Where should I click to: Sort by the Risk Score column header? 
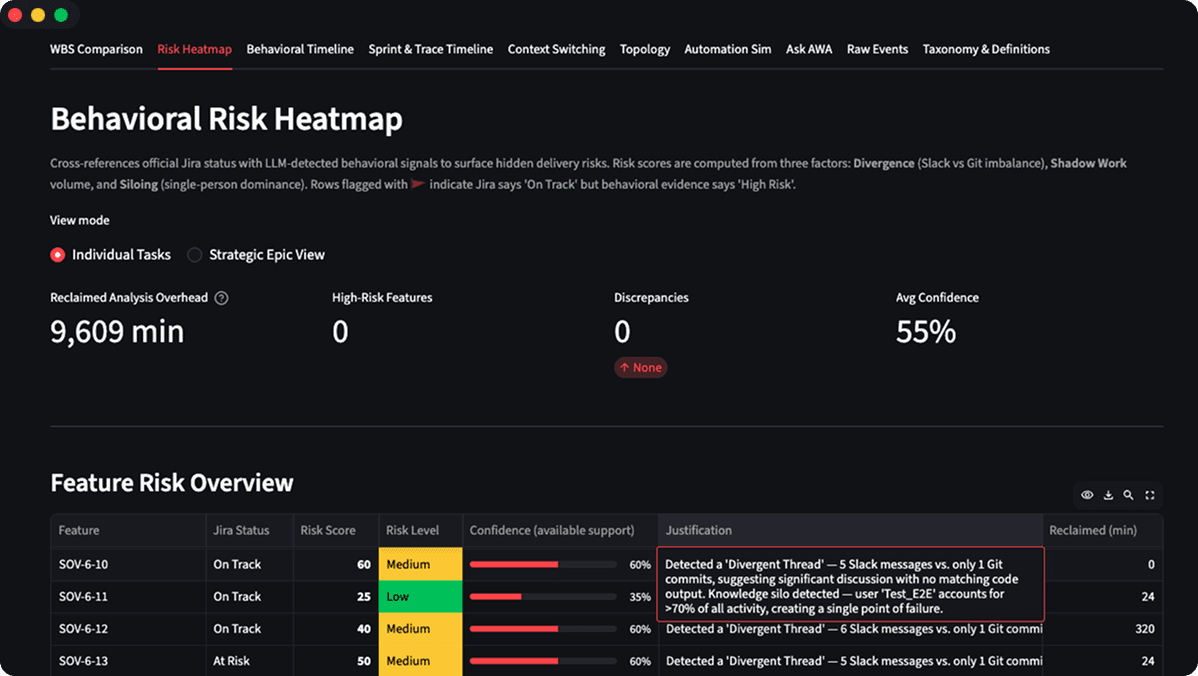(x=335, y=530)
